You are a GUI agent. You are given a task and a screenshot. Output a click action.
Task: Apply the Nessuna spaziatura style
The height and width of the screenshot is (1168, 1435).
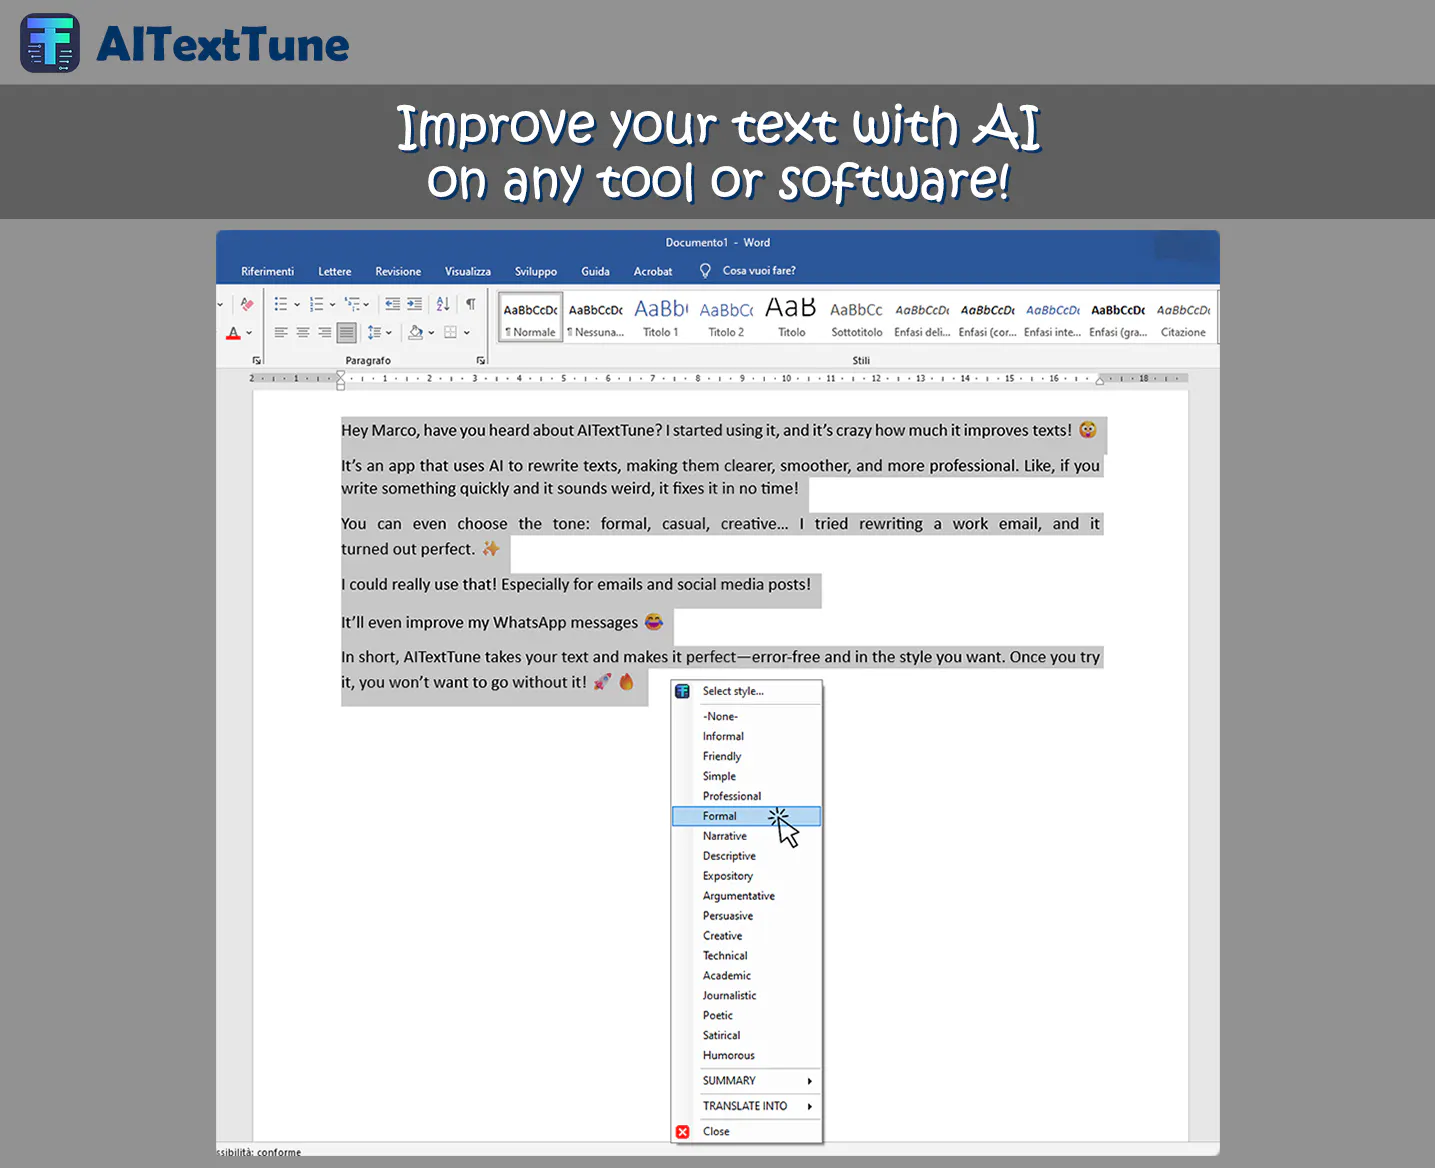coord(596,317)
